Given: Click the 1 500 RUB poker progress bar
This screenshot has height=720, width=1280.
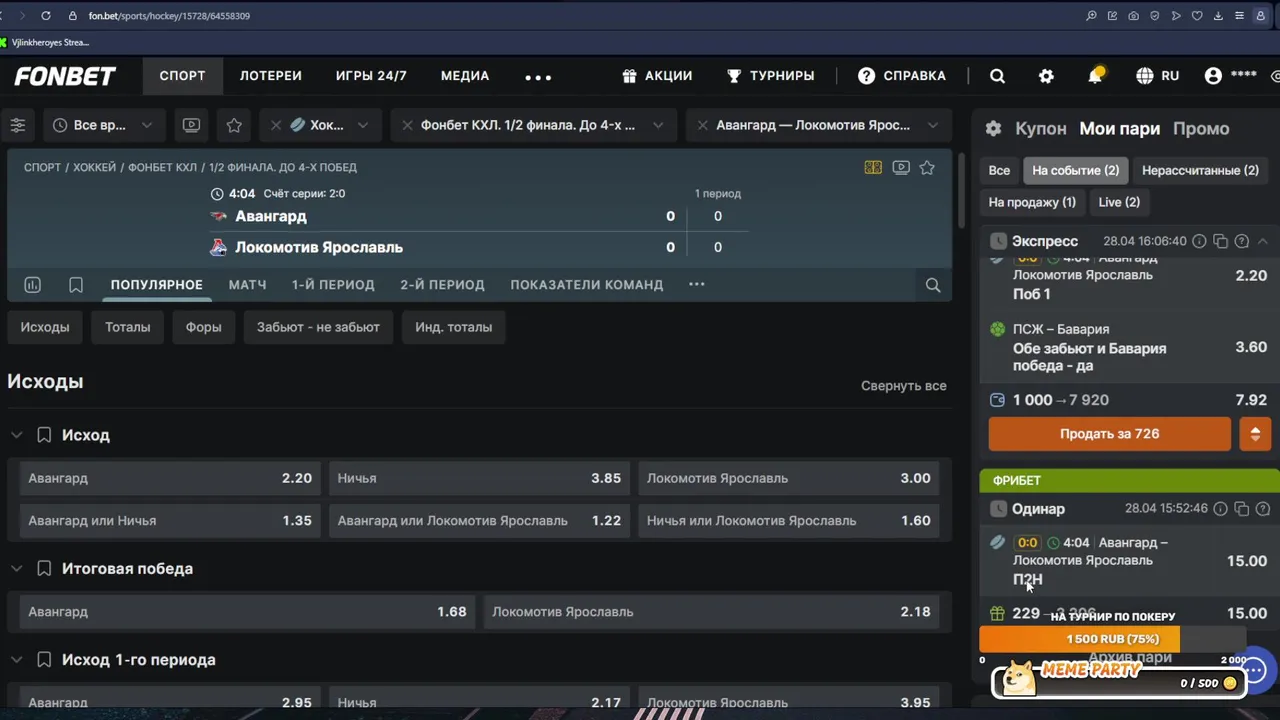Looking at the screenshot, I should point(1112,639).
